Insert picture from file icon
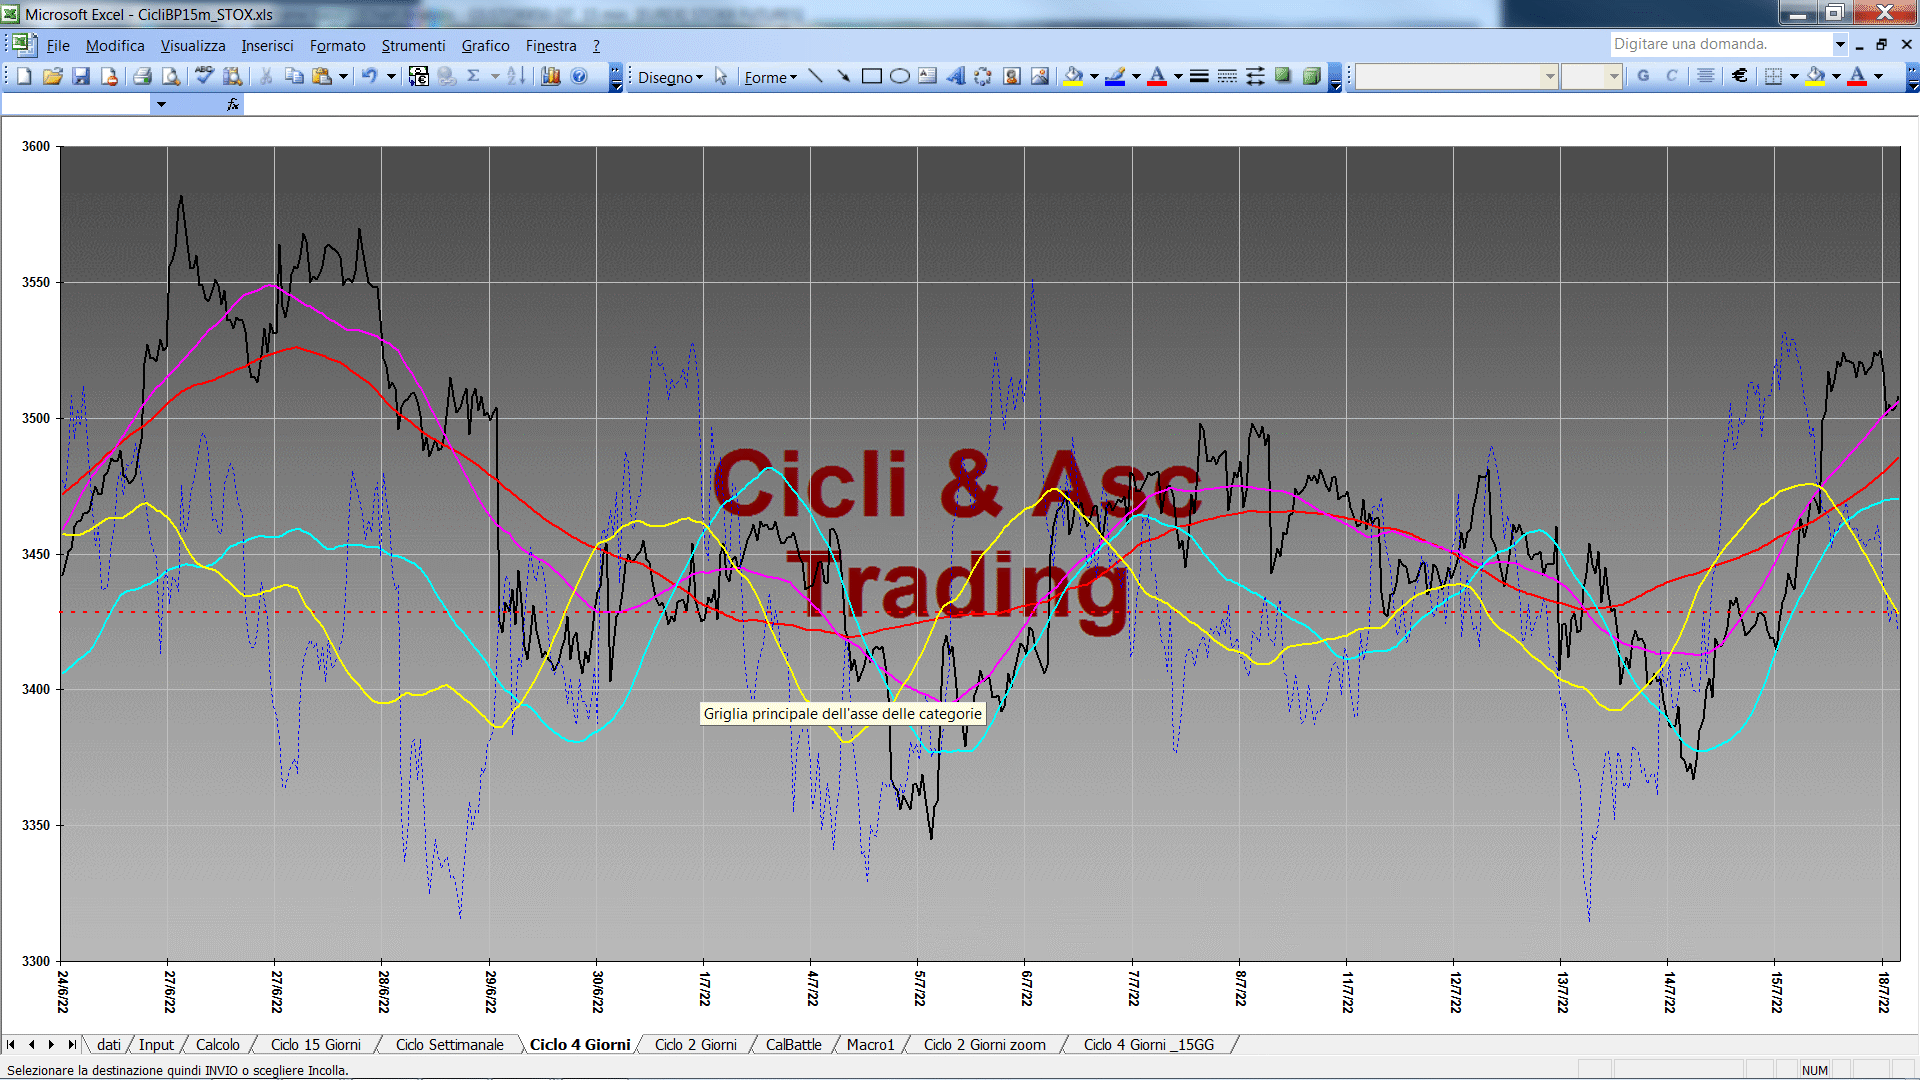This screenshot has height=1080, width=1920. click(1040, 76)
